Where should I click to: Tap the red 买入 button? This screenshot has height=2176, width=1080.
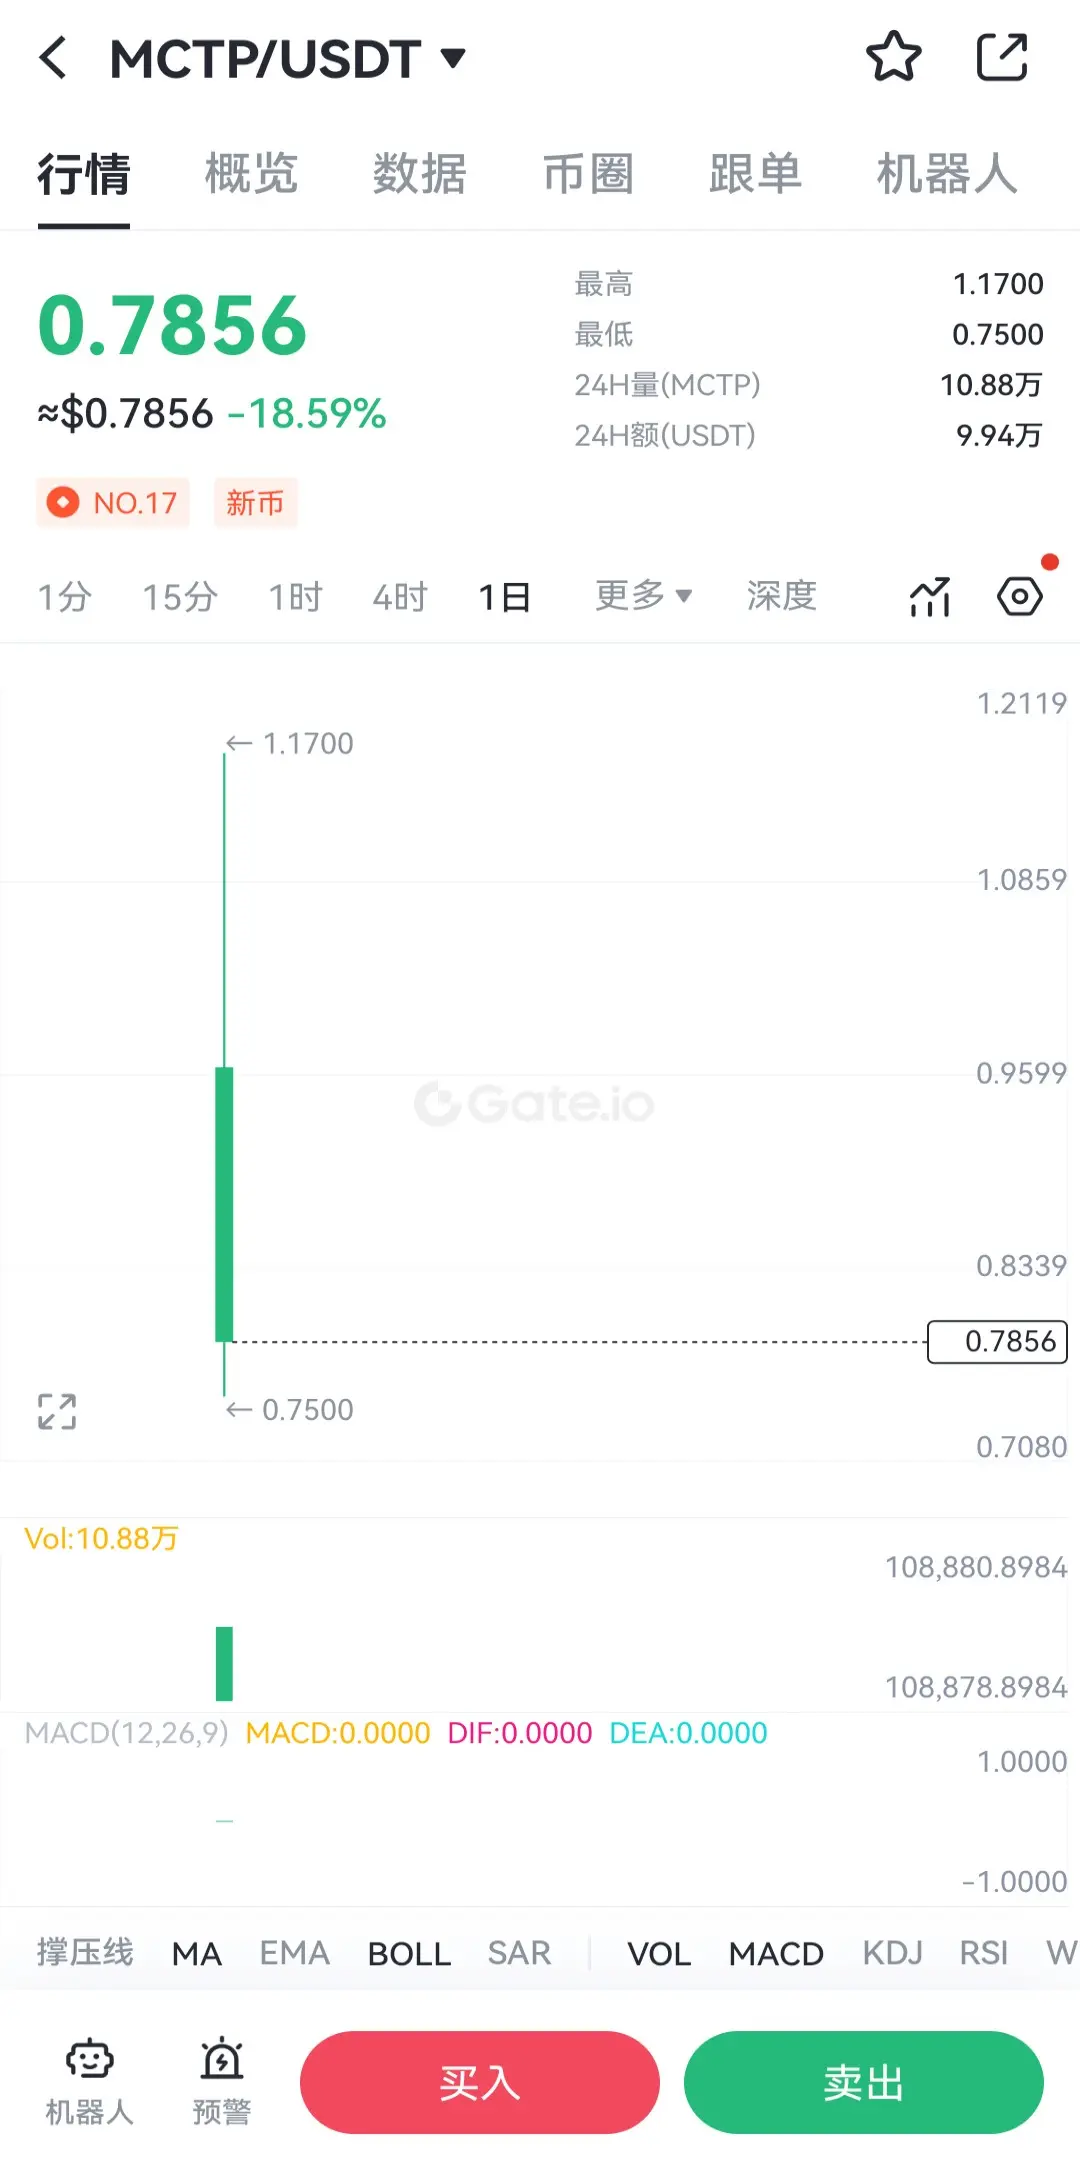[480, 2083]
